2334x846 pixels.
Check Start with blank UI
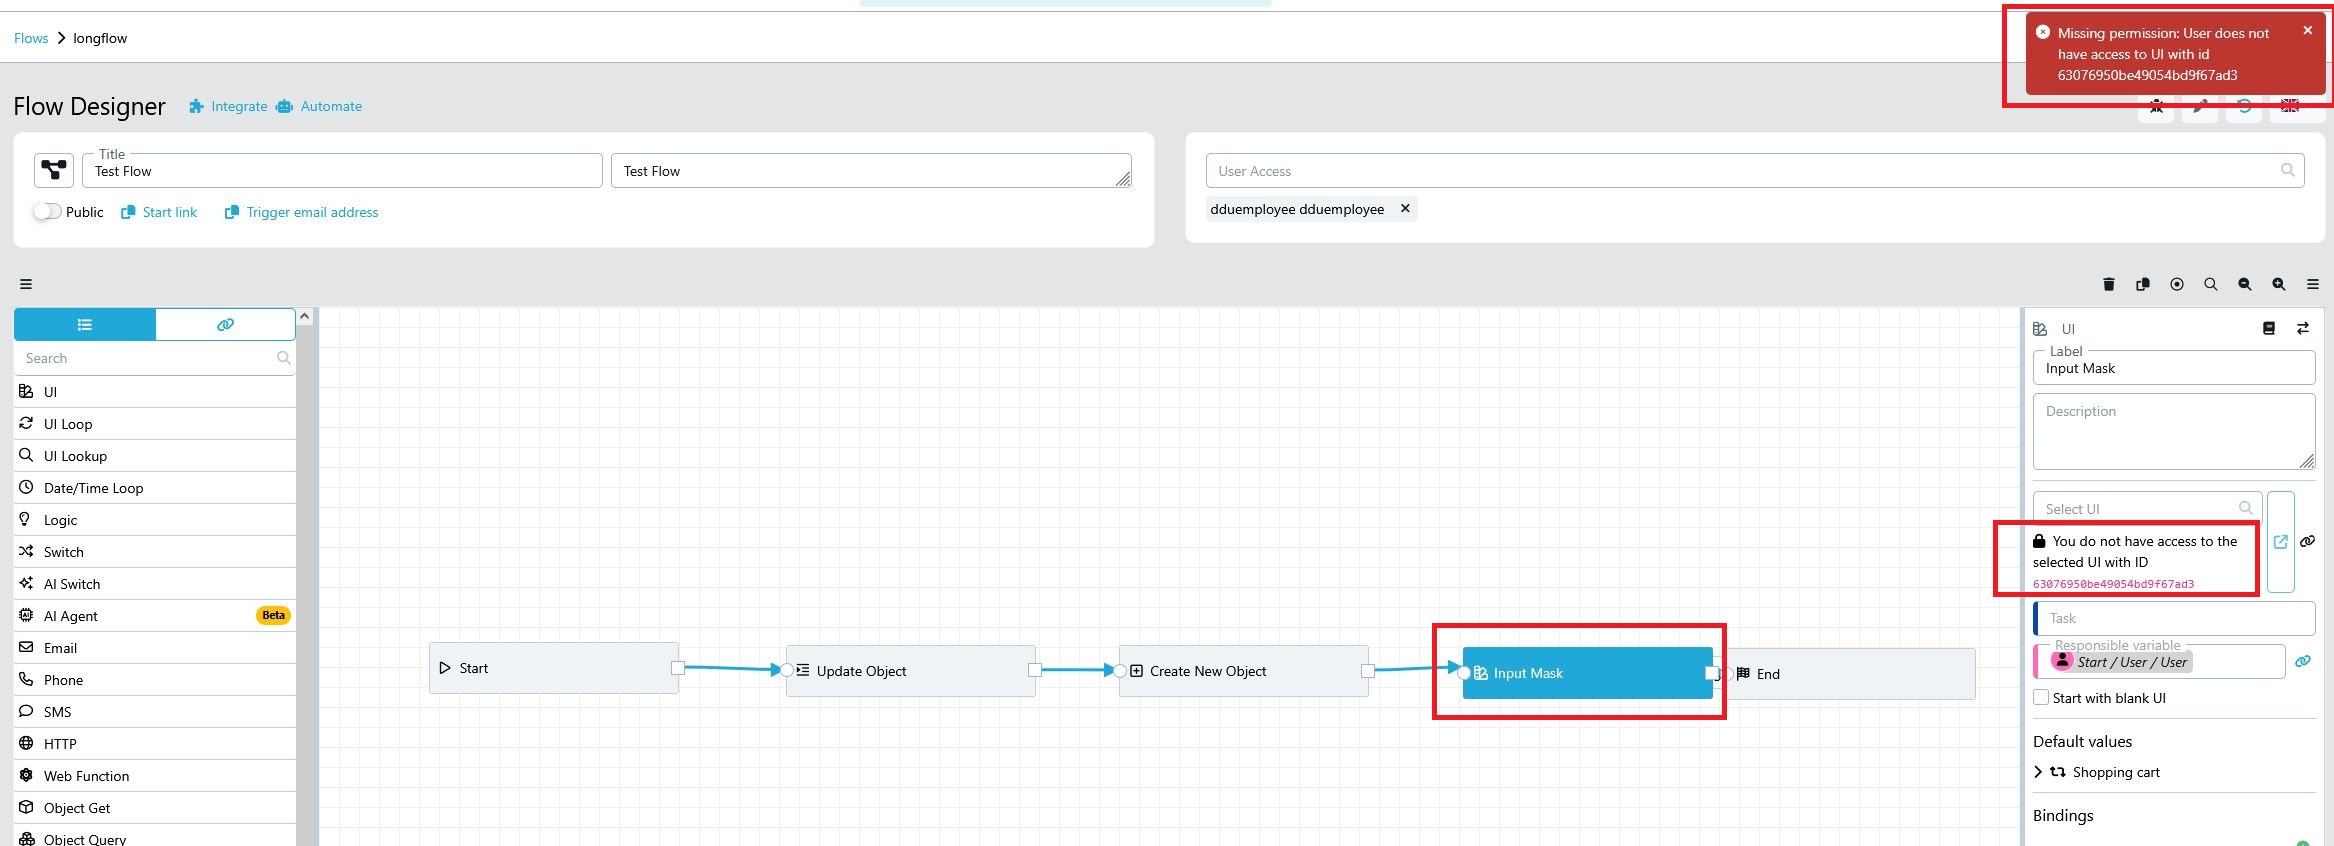click(2042, 698)
